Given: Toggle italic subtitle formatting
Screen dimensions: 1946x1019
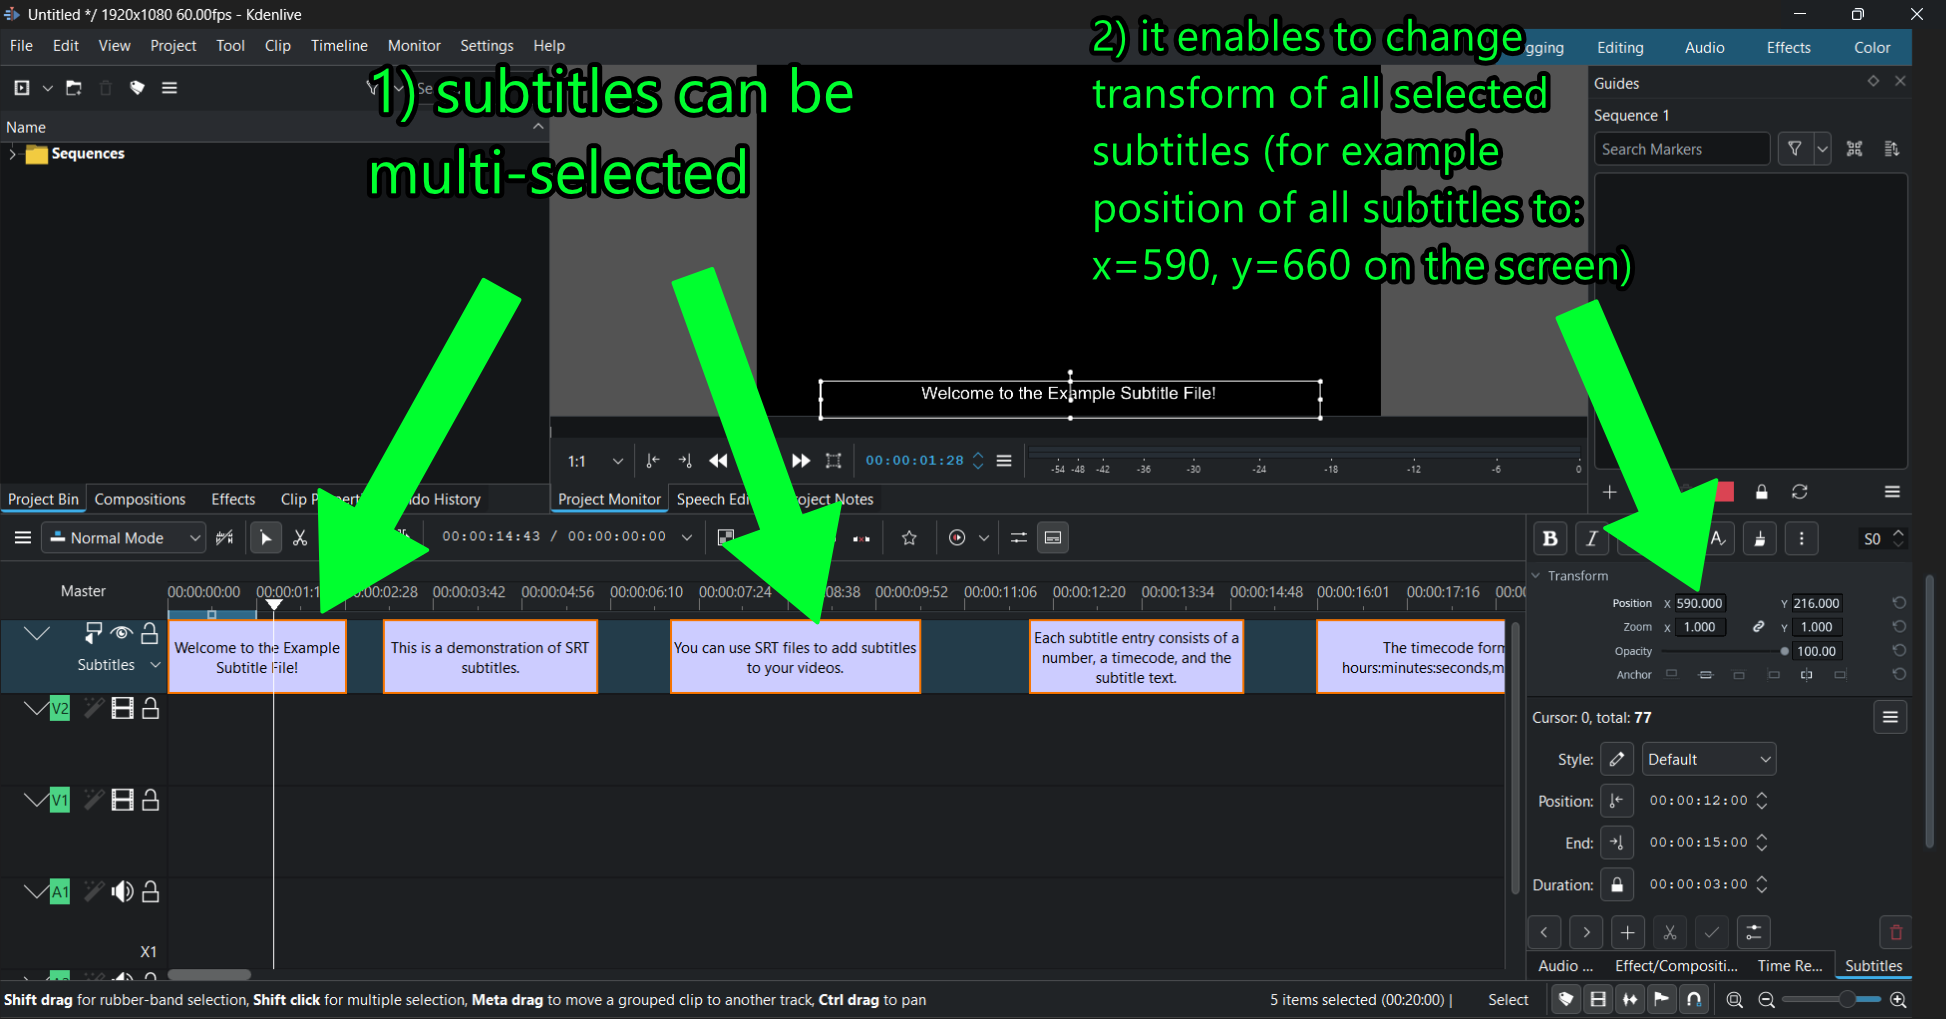Looking at the screenshot, I should tap(1591, 539).
